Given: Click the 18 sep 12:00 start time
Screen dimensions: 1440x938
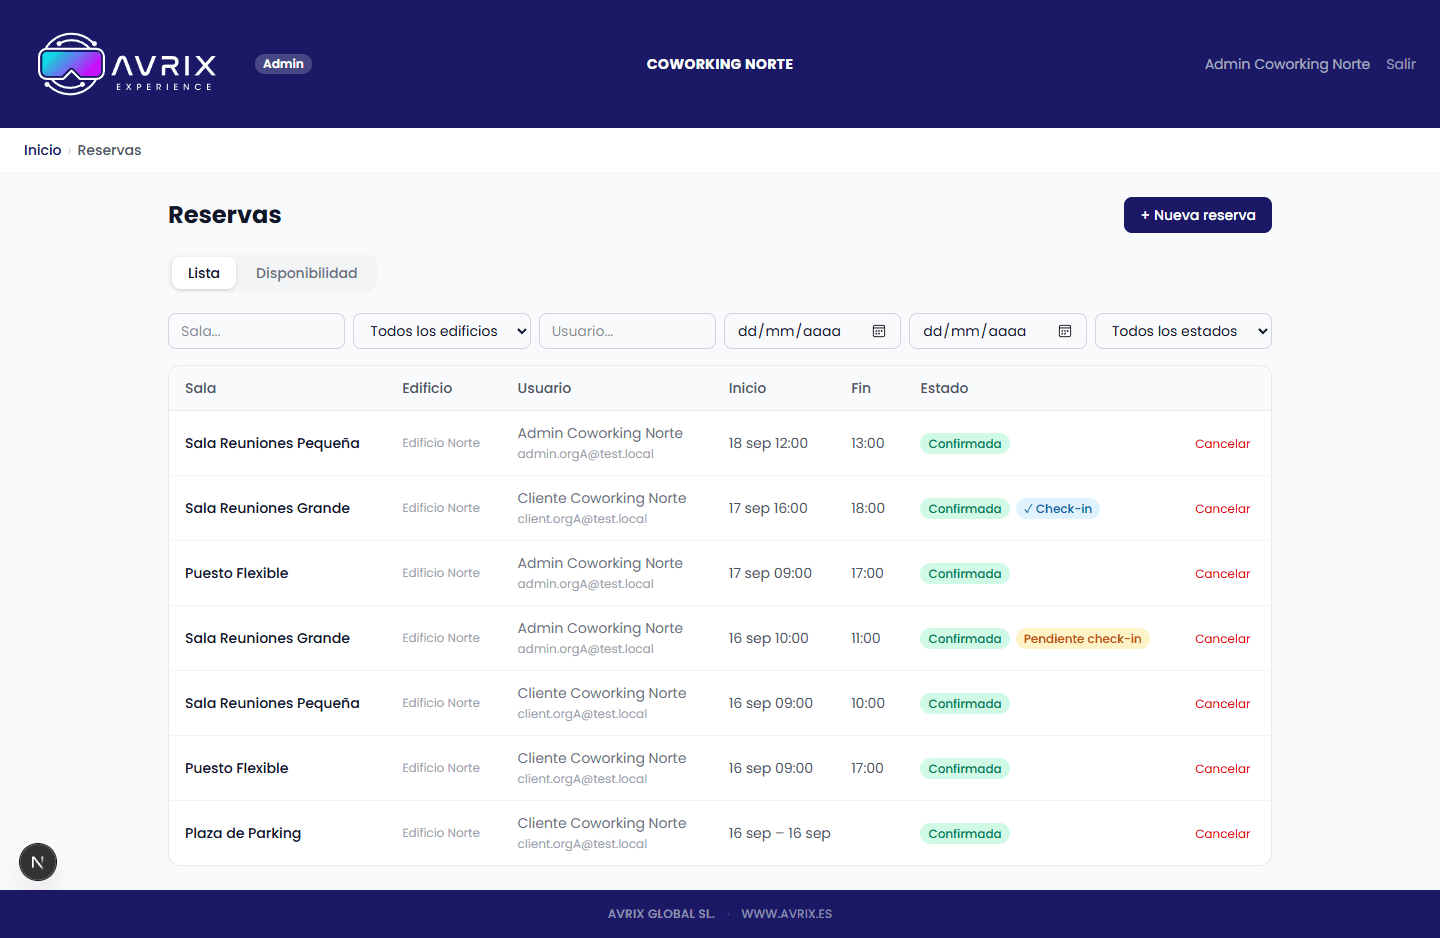Looking at the screenshot, I should pos(768,443).
